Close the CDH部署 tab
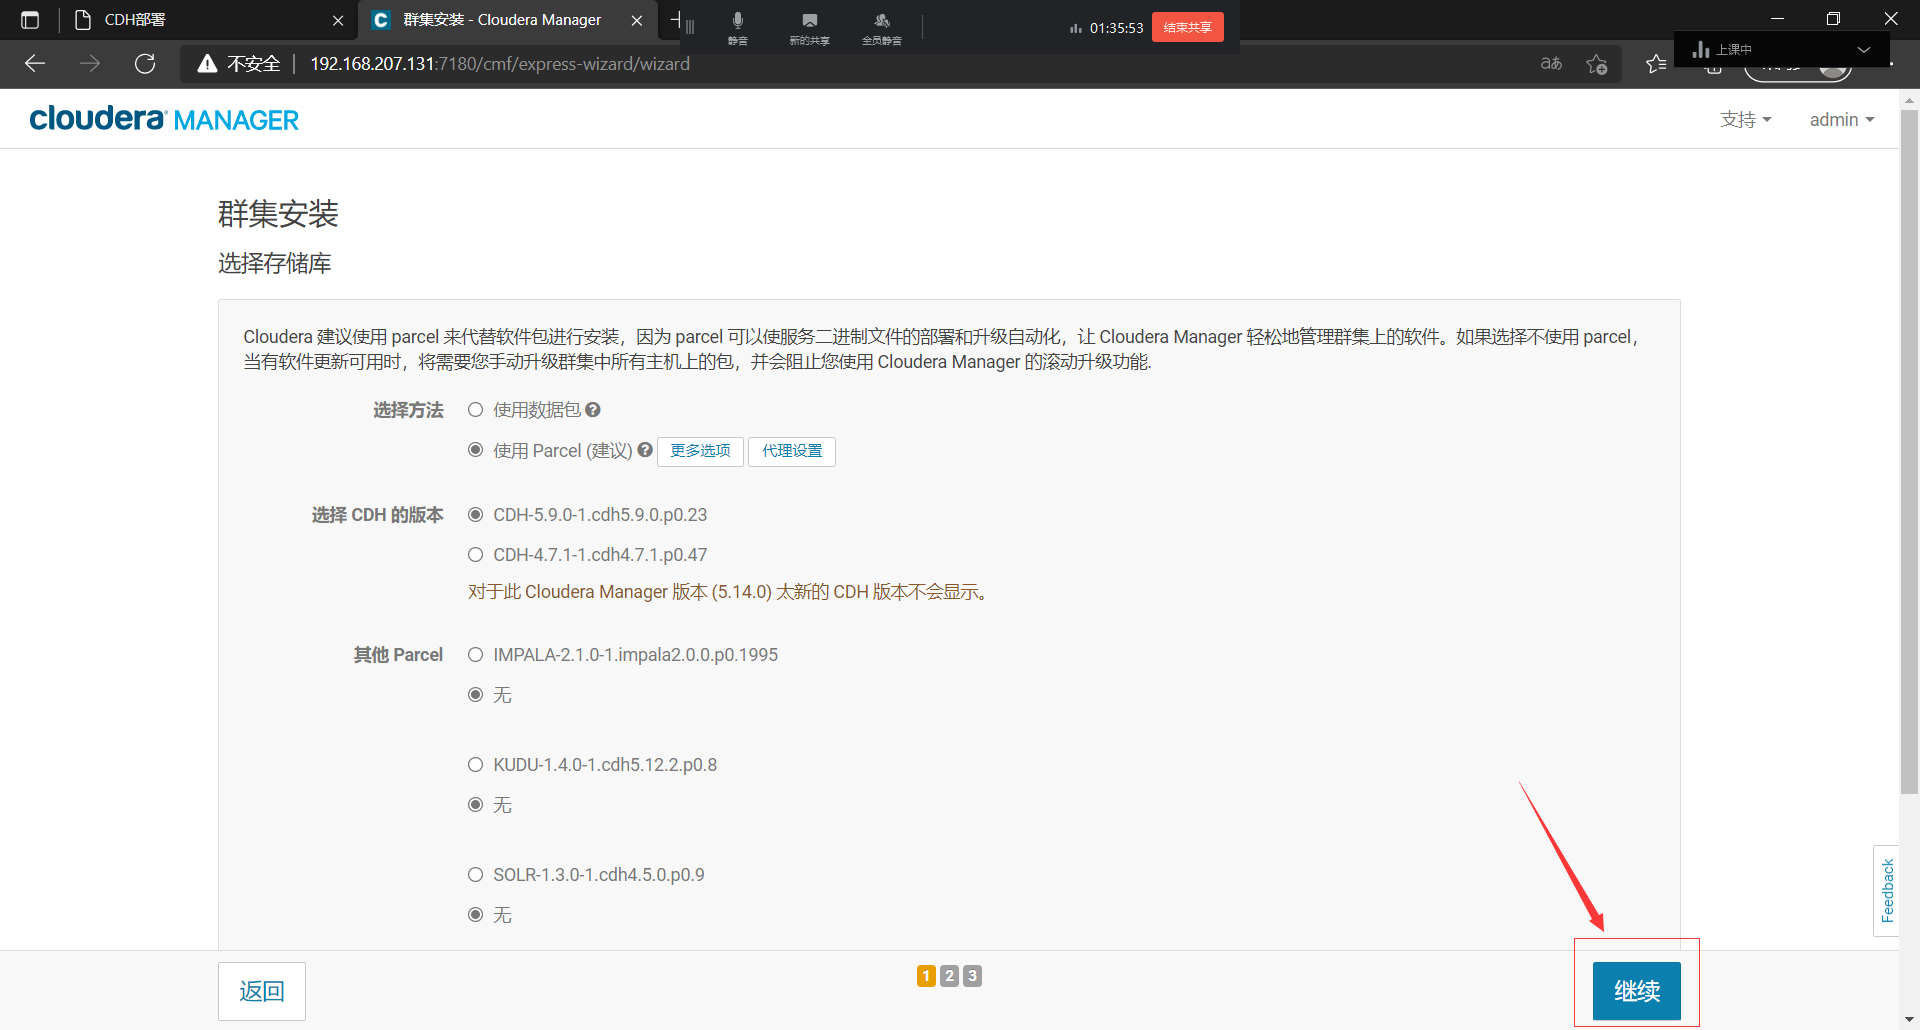The width and height of the screenshot is (1920, 1030). click(x=338, y=20)
